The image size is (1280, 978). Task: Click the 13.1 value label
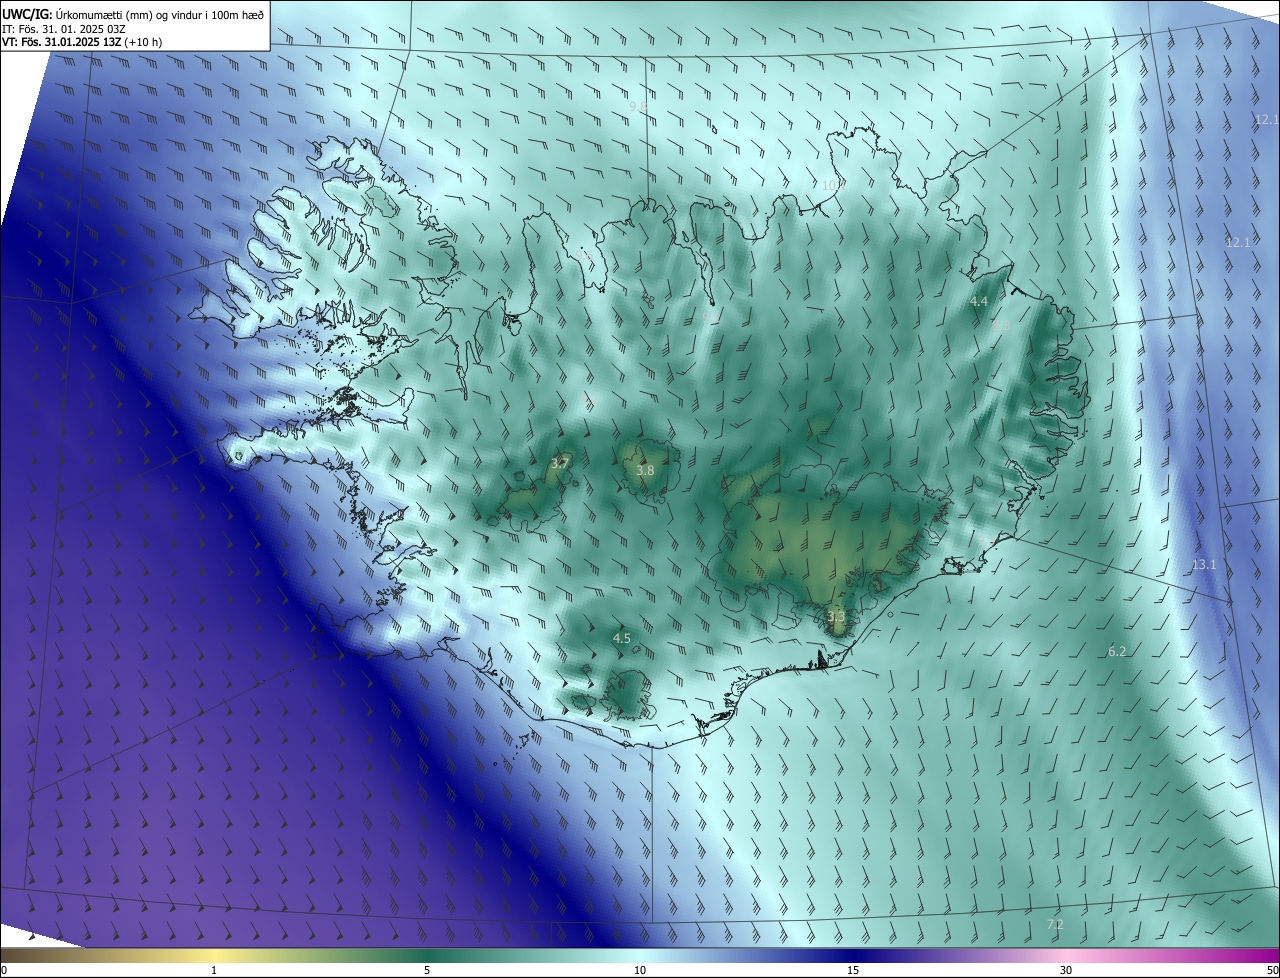(1204, 565)
